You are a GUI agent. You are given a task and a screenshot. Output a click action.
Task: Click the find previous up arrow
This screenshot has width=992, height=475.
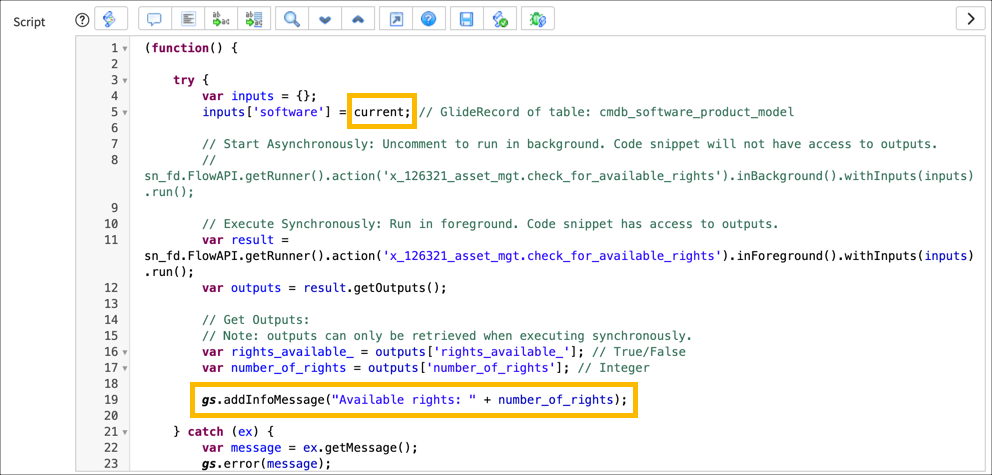coord(357,19)
